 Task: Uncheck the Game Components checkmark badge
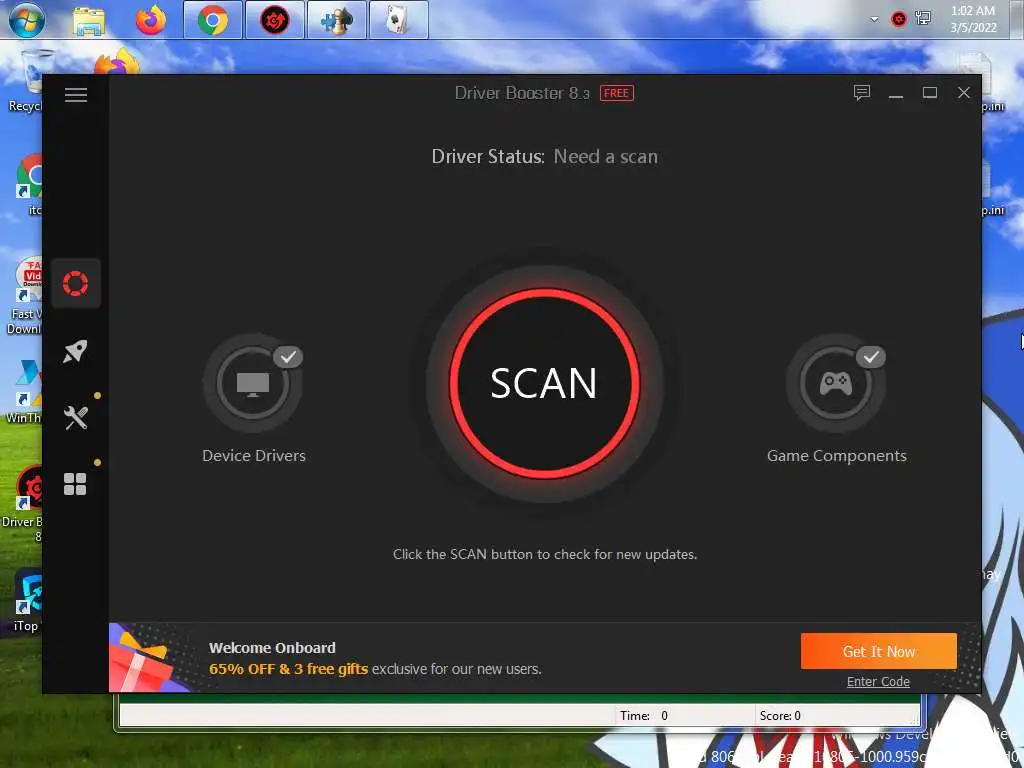point(871,357)
